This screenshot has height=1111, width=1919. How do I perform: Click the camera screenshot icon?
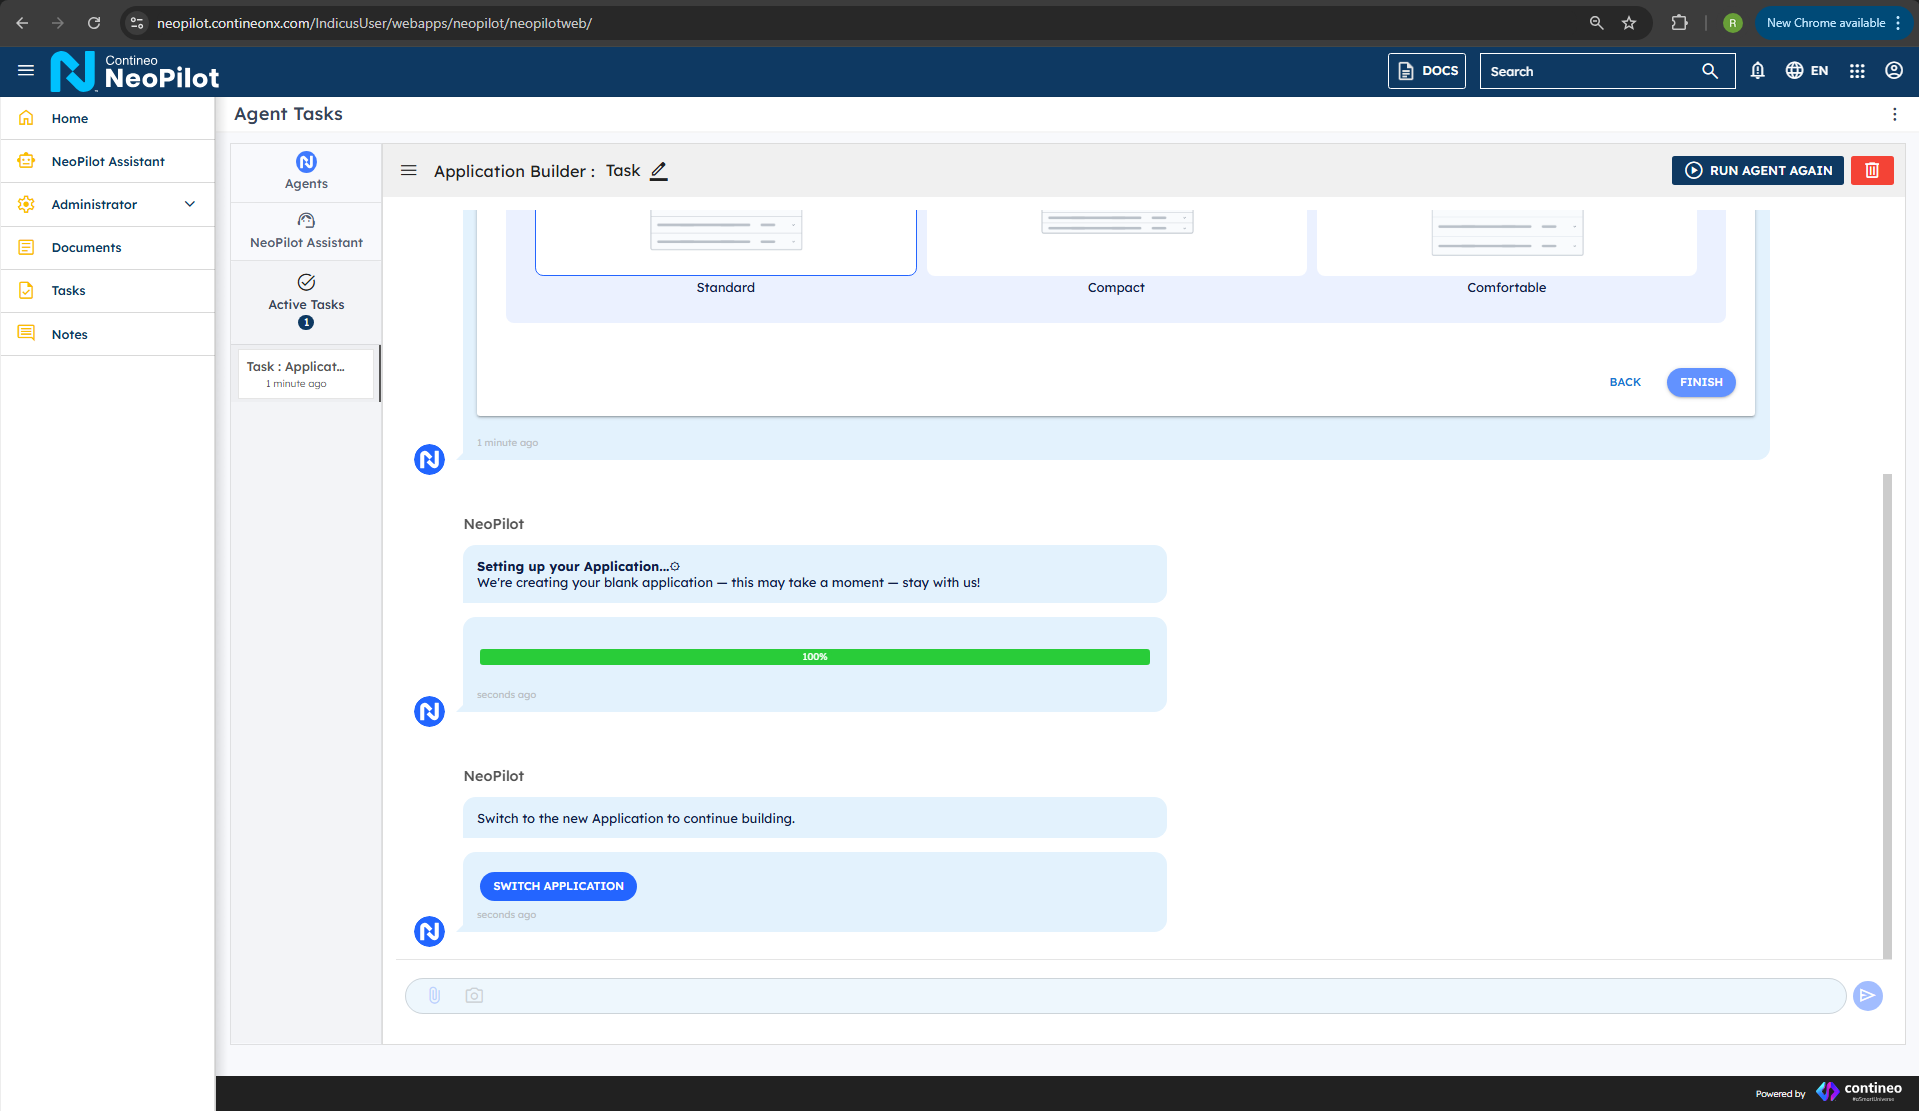[x=474, y=996]
